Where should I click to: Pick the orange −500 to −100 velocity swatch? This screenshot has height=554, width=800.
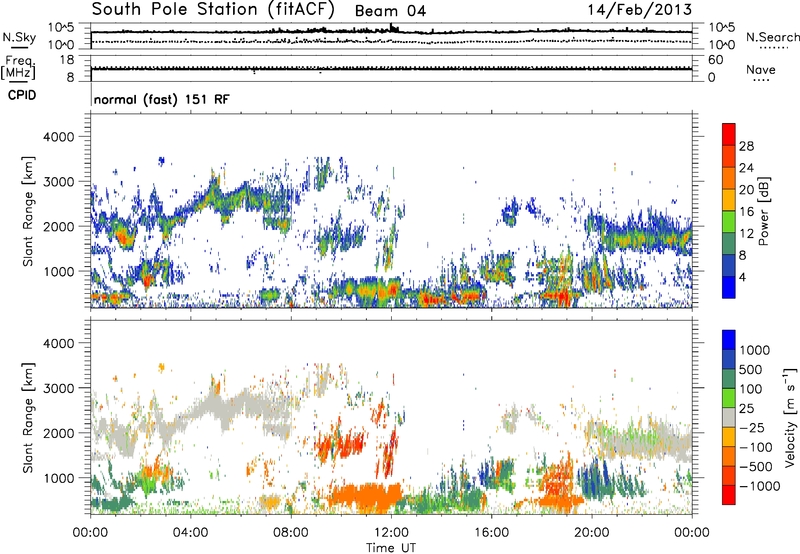[x=729, y=456]
